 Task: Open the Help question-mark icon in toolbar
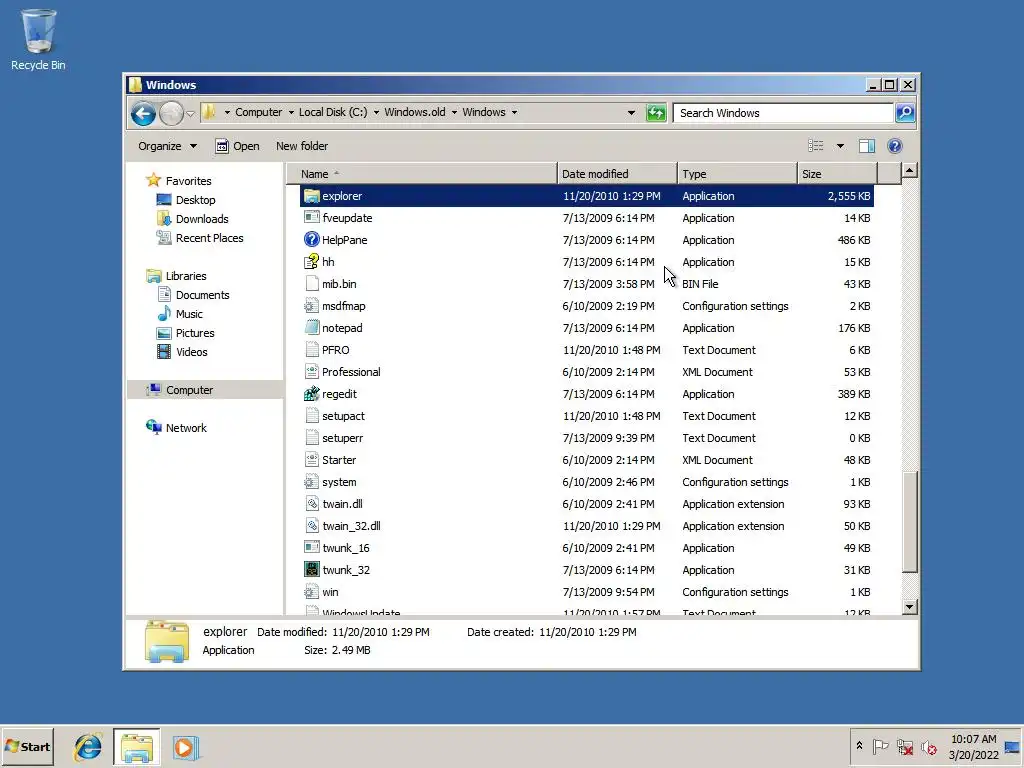pos(895,146)
